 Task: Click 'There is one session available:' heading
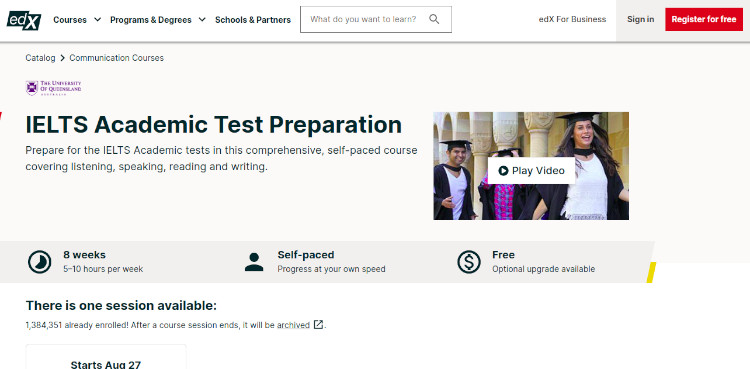(121, 305)
